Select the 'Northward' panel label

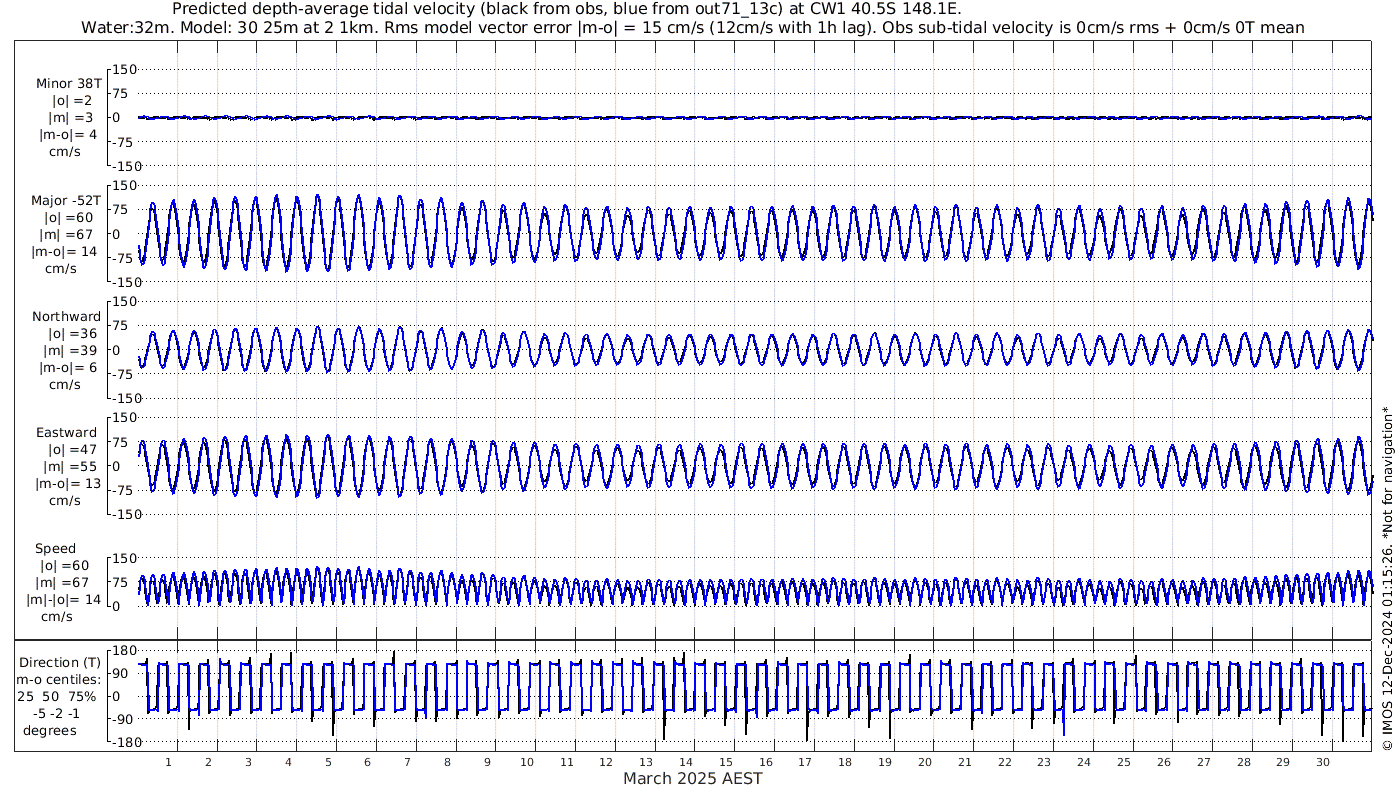click(66, 316)
